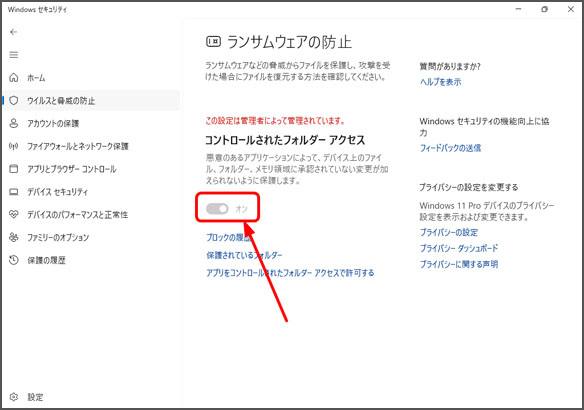Click コントロールされたフォルダー アクセス heading
The width and height of the screenshot is (584, 410).
[x=285, y=140]
